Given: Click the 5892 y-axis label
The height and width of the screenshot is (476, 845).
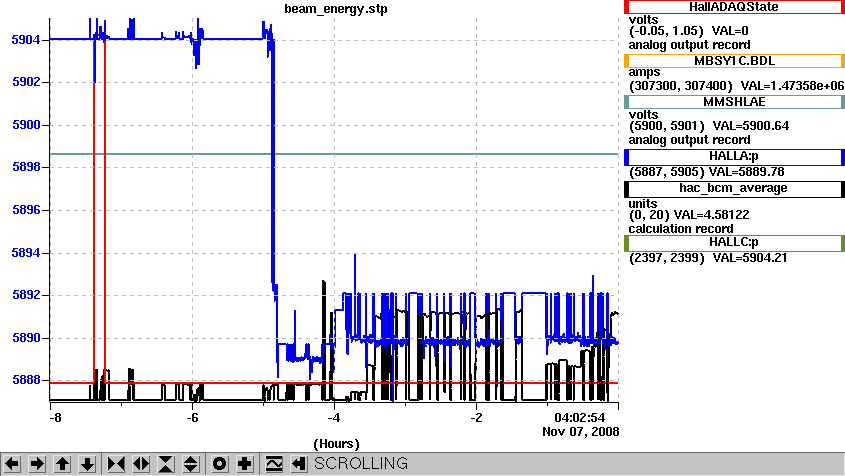Looking at the screenshot, I should coord(26,295).
